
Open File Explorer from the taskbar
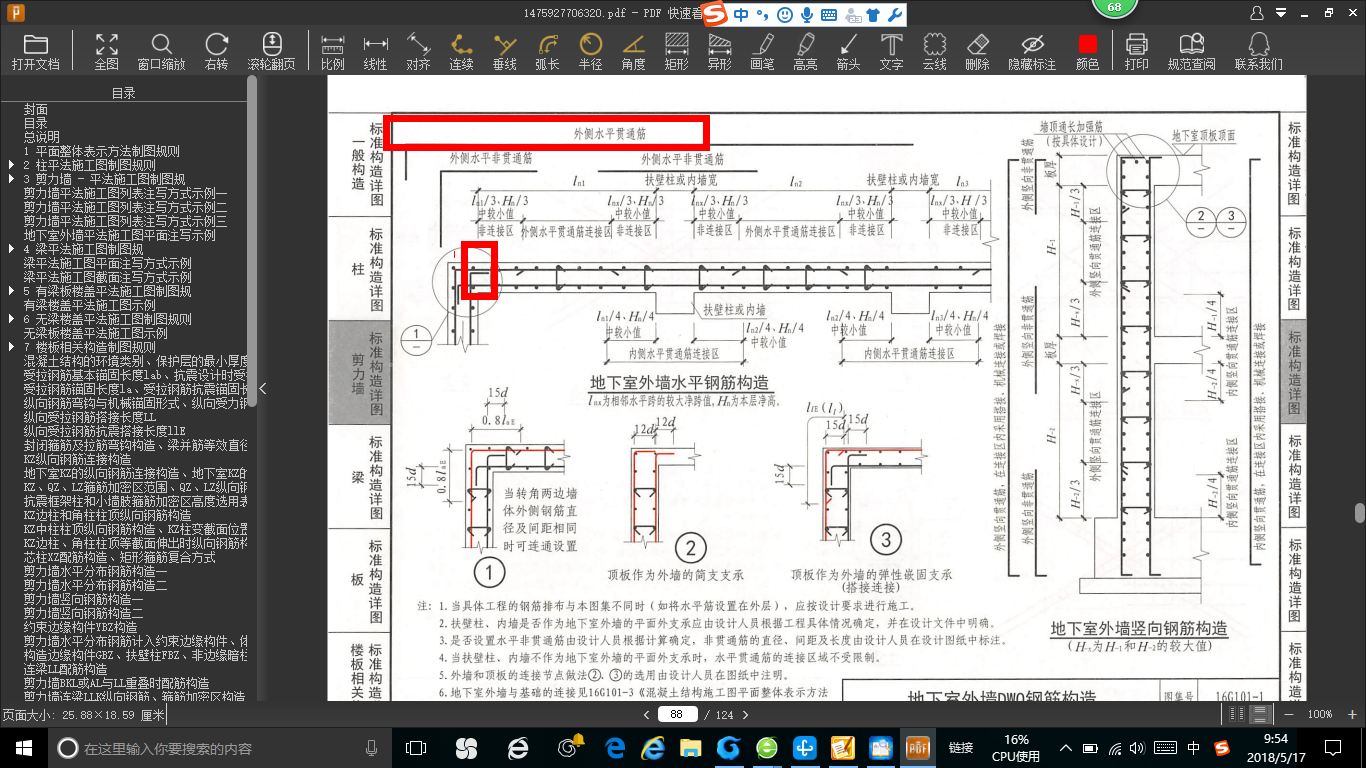point(690,748)
